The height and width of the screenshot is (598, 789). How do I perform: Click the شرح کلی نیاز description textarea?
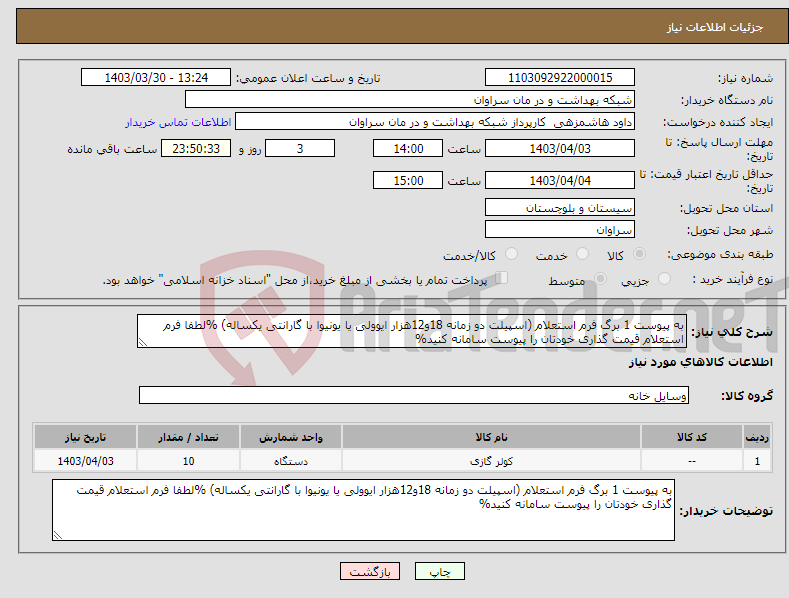click(x=412, y=331)
